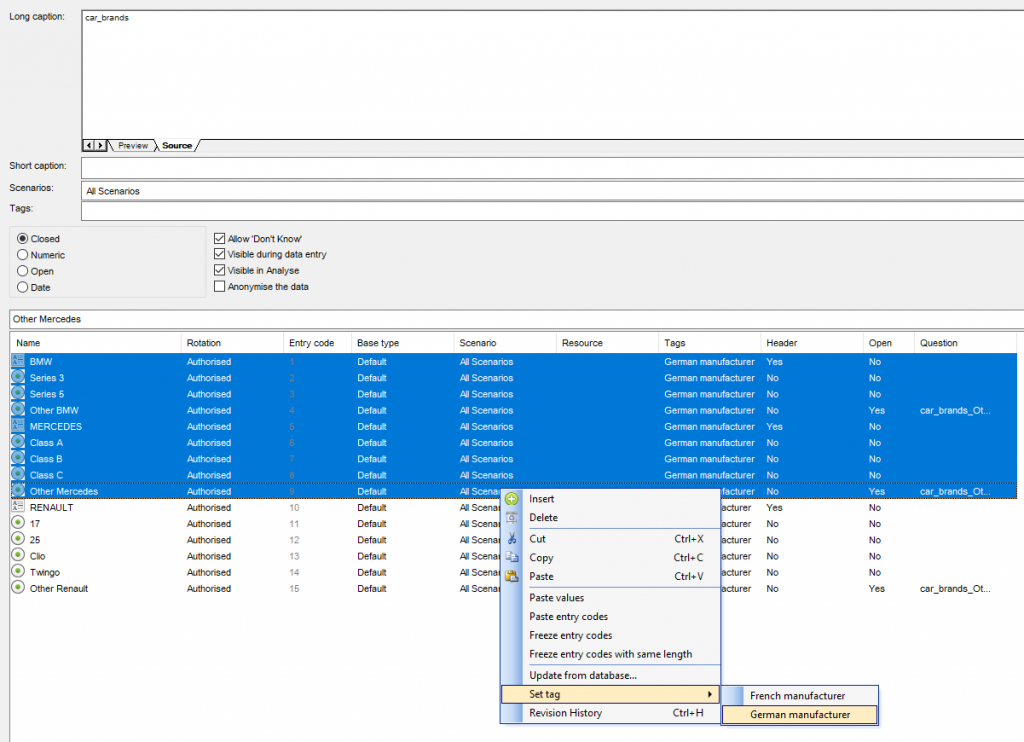Toggle Visible during data entry checkbox

click(219, 254)
